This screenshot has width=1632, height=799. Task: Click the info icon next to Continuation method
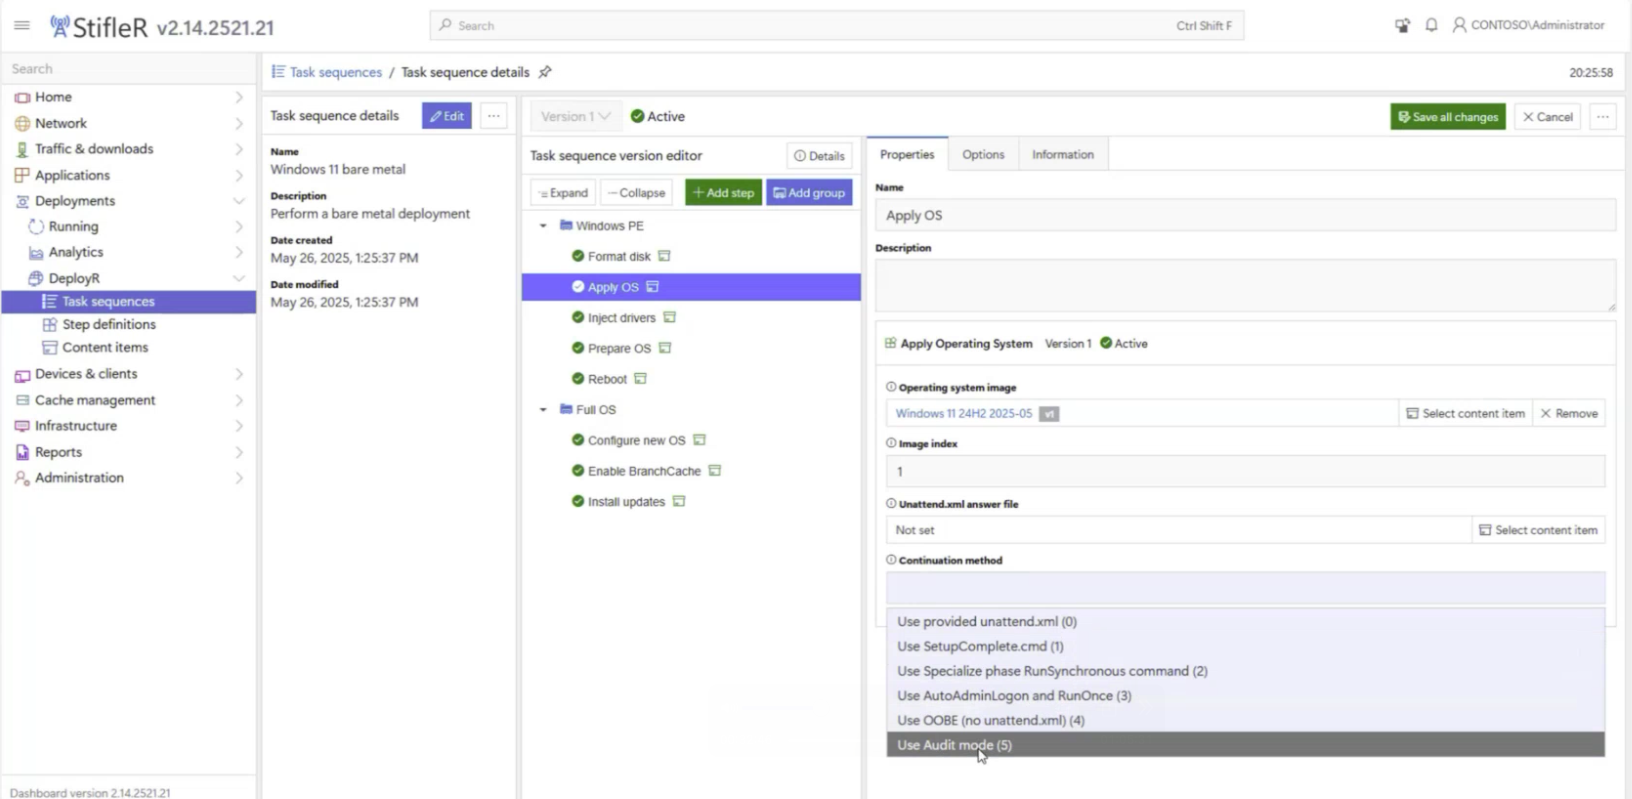coord(891,560)
